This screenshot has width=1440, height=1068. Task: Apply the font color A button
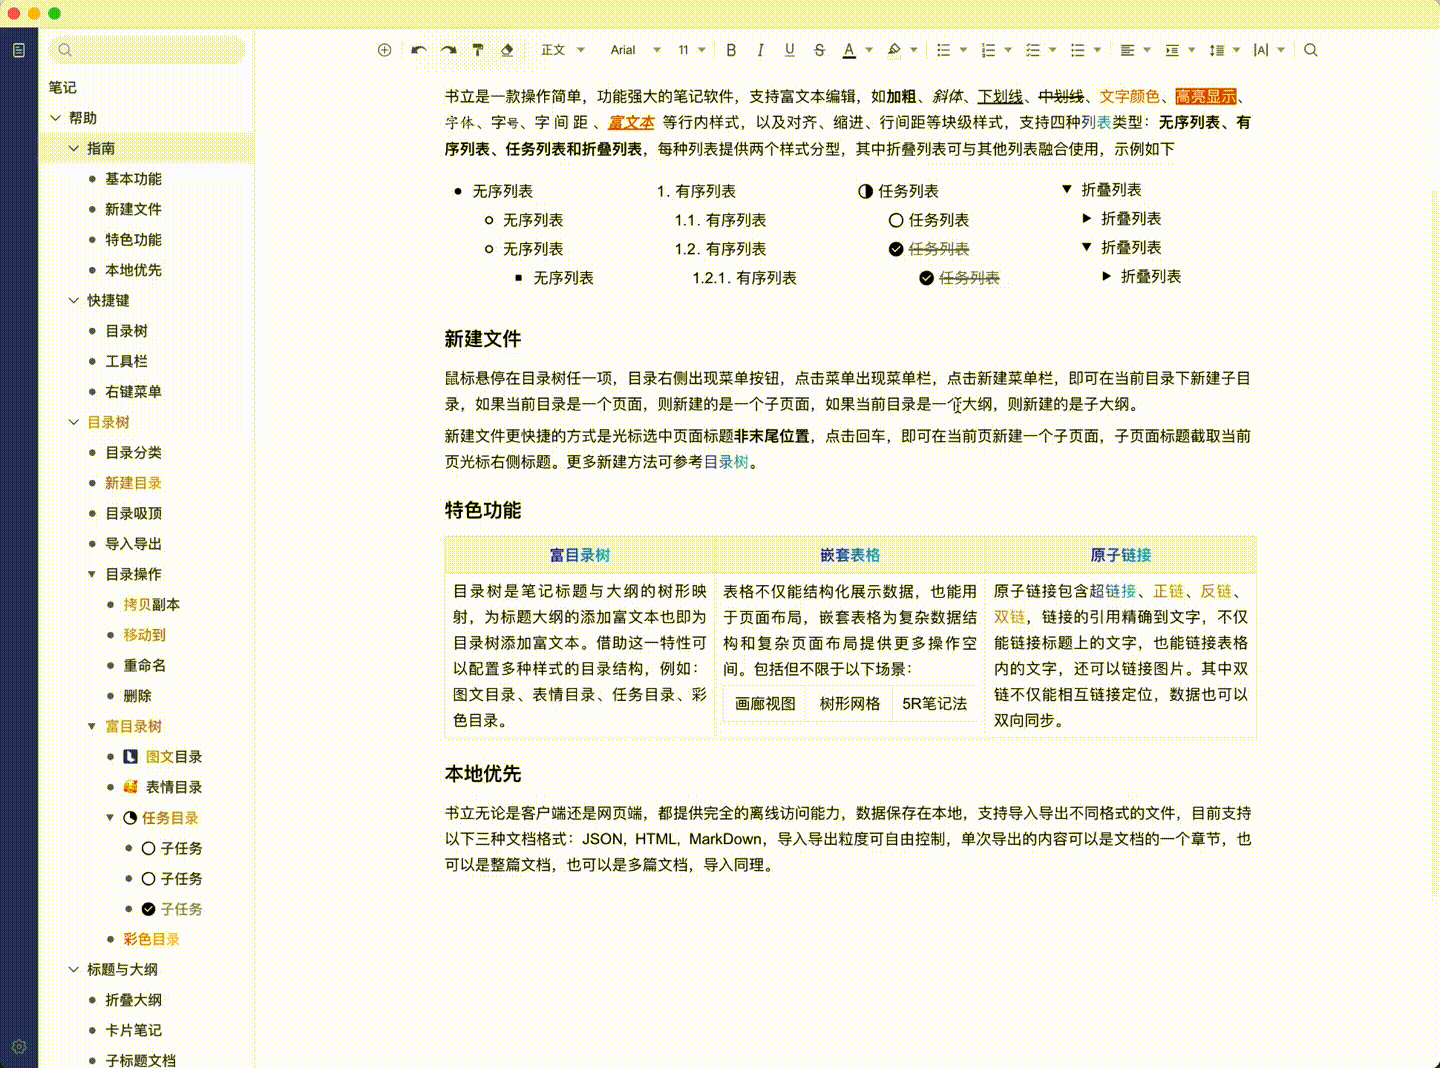click(849, 50)
